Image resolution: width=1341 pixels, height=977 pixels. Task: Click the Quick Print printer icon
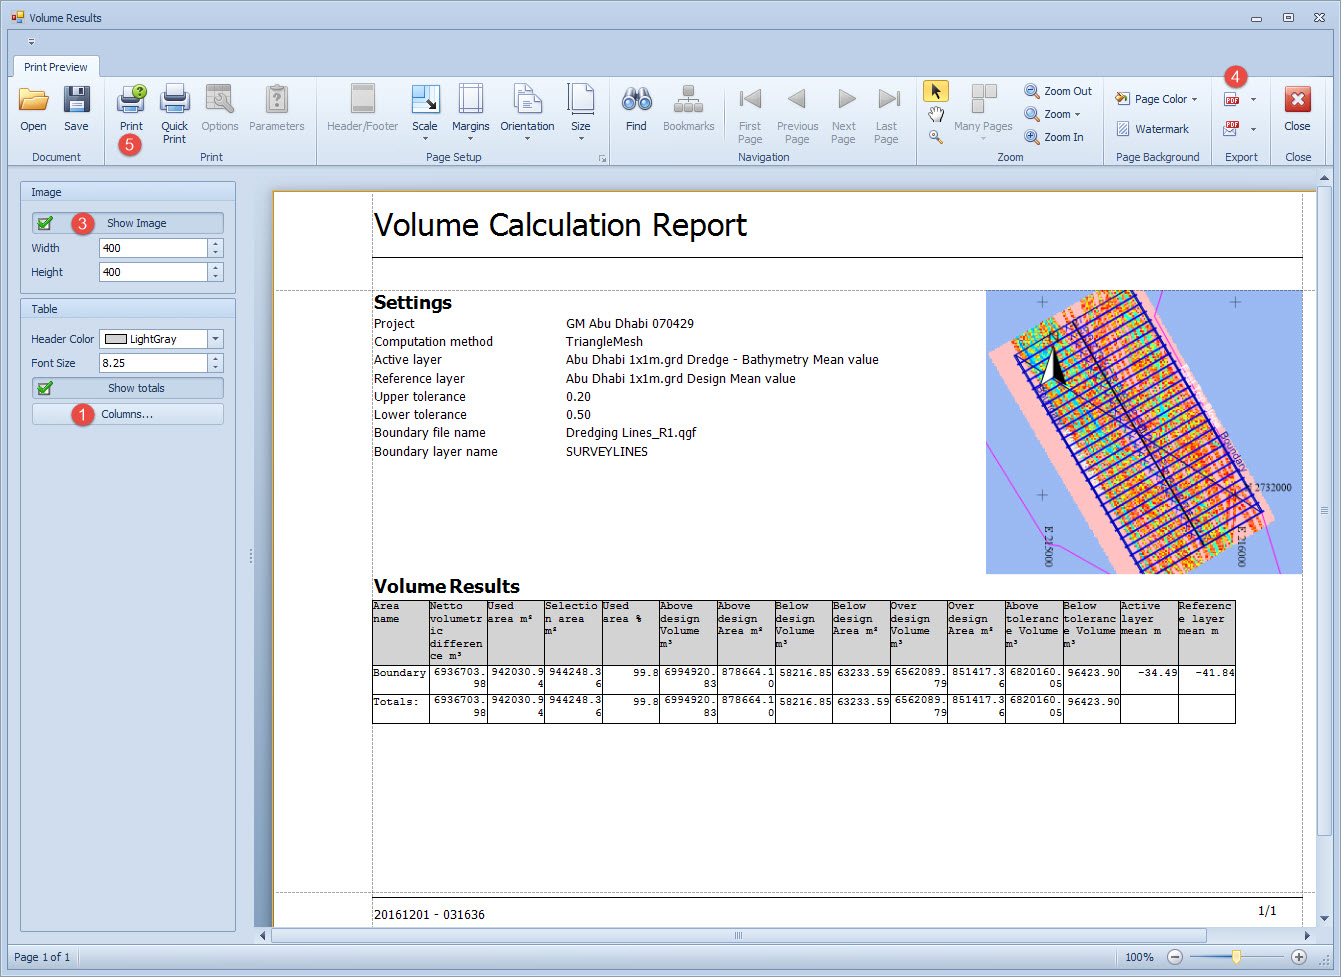(x=174, y=100)
